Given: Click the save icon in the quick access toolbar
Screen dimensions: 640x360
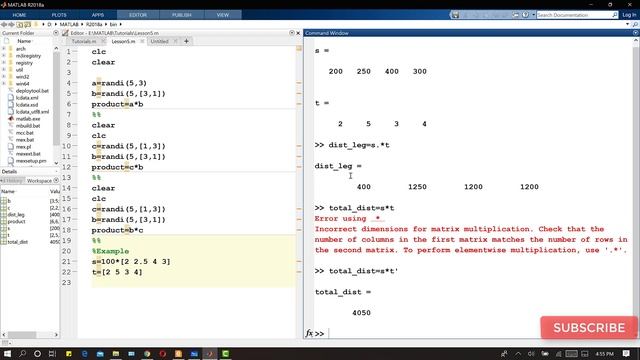Looking at the screenshot, I should 455,15.
